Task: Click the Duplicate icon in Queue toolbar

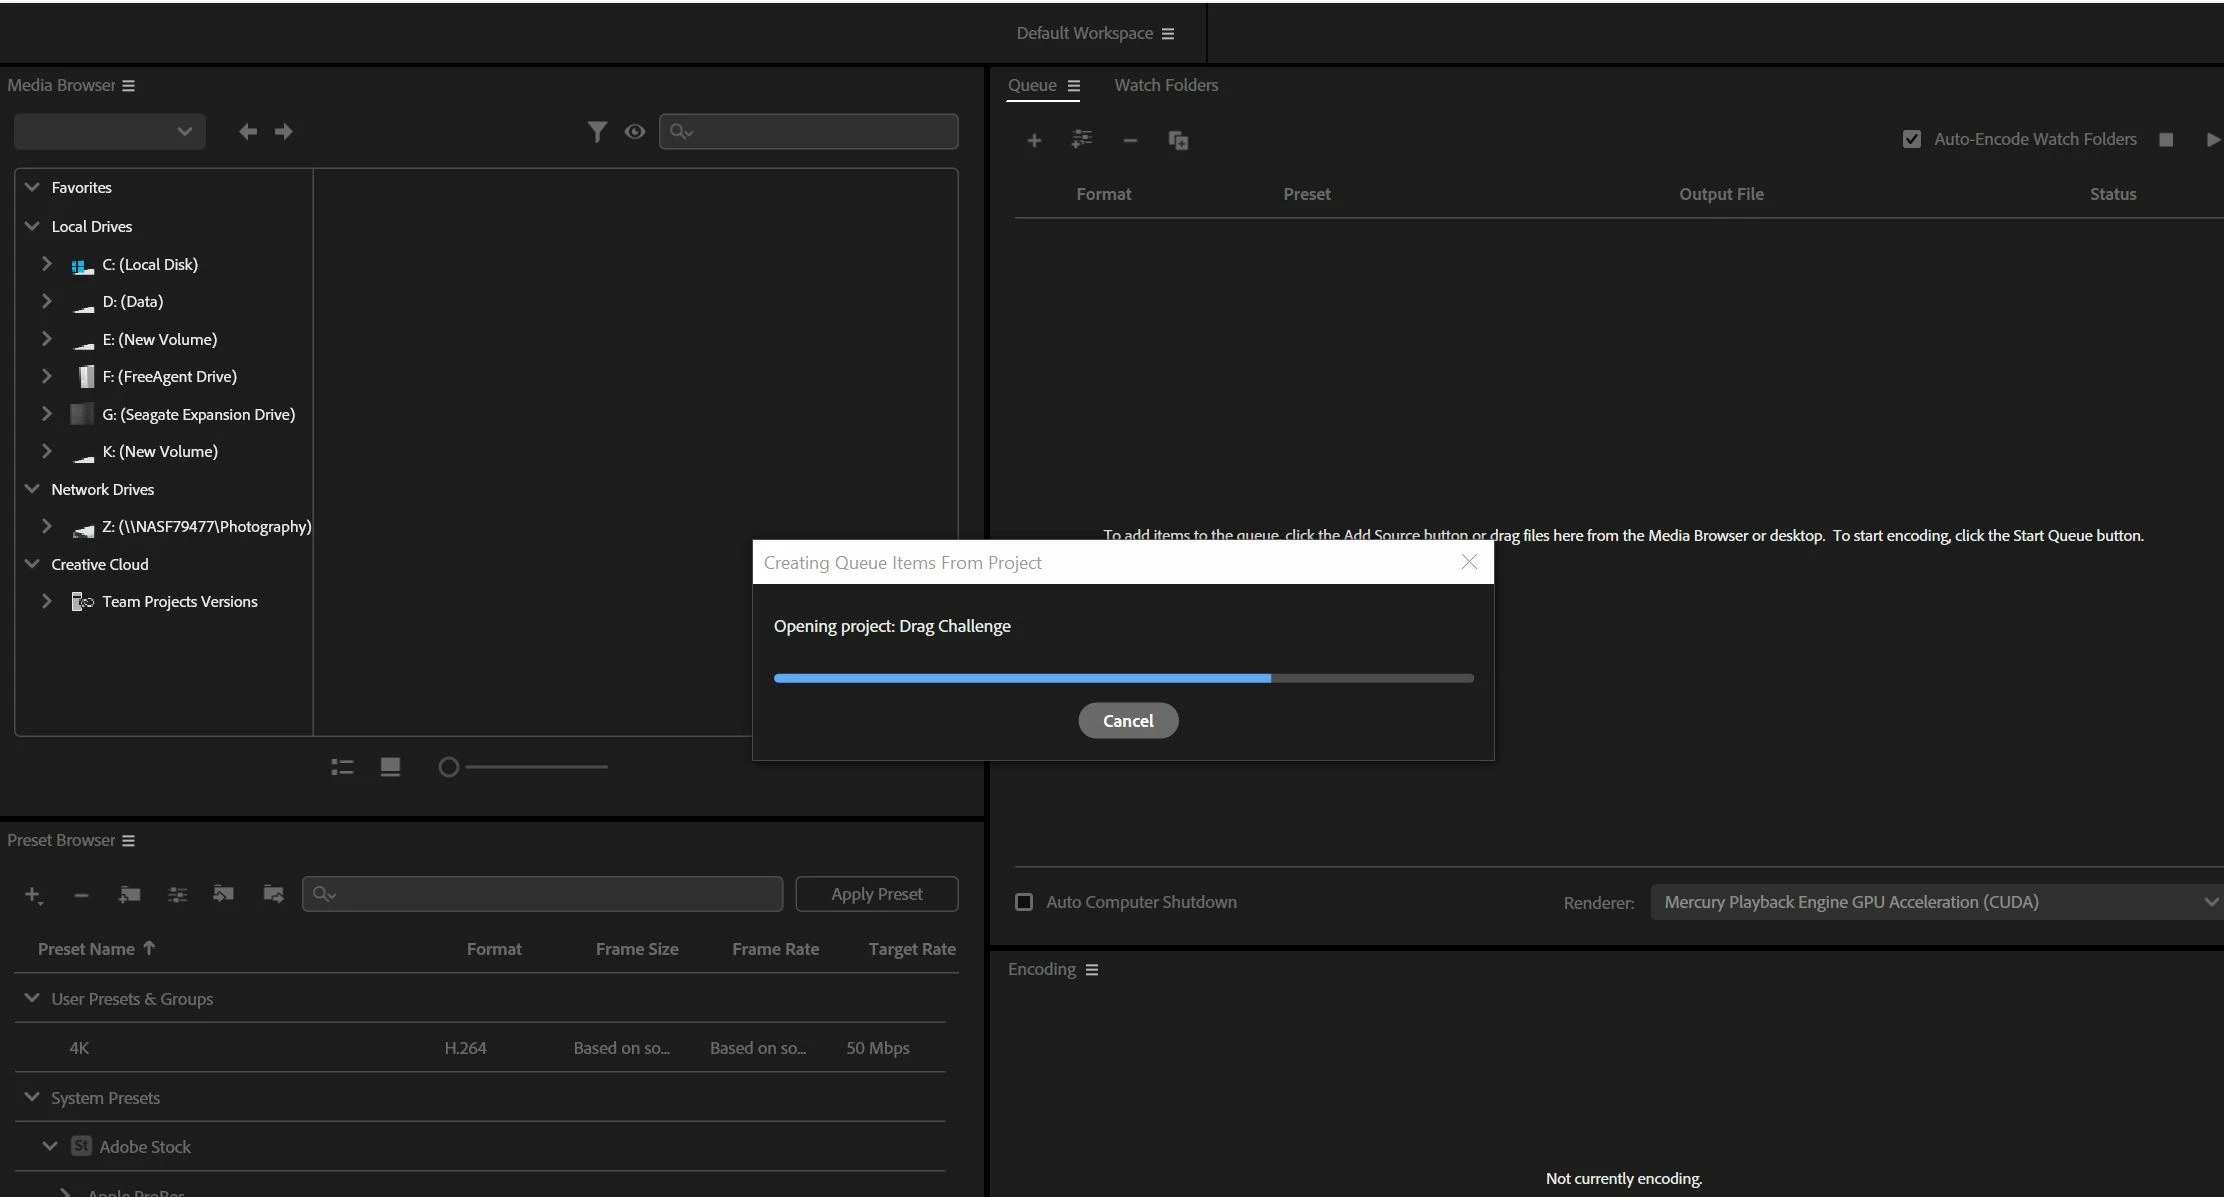Action: coord(1178,140)
